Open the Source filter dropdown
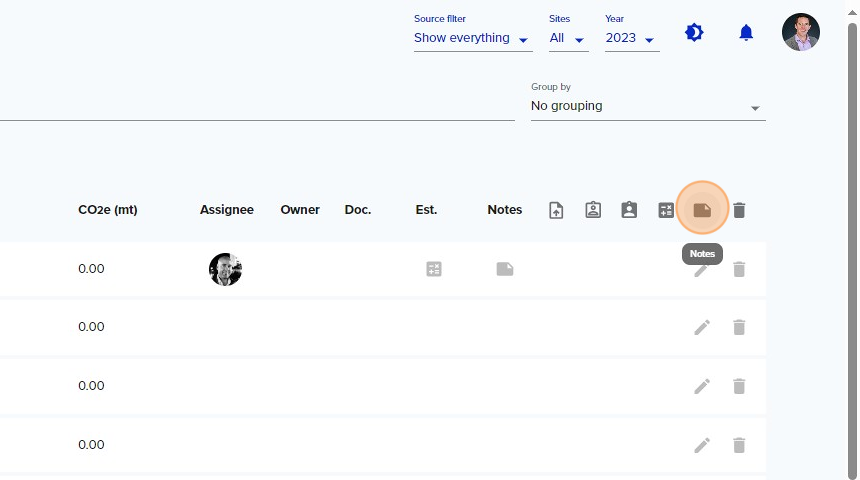Viewport: 860px width, 480px height. coord(473,38)
